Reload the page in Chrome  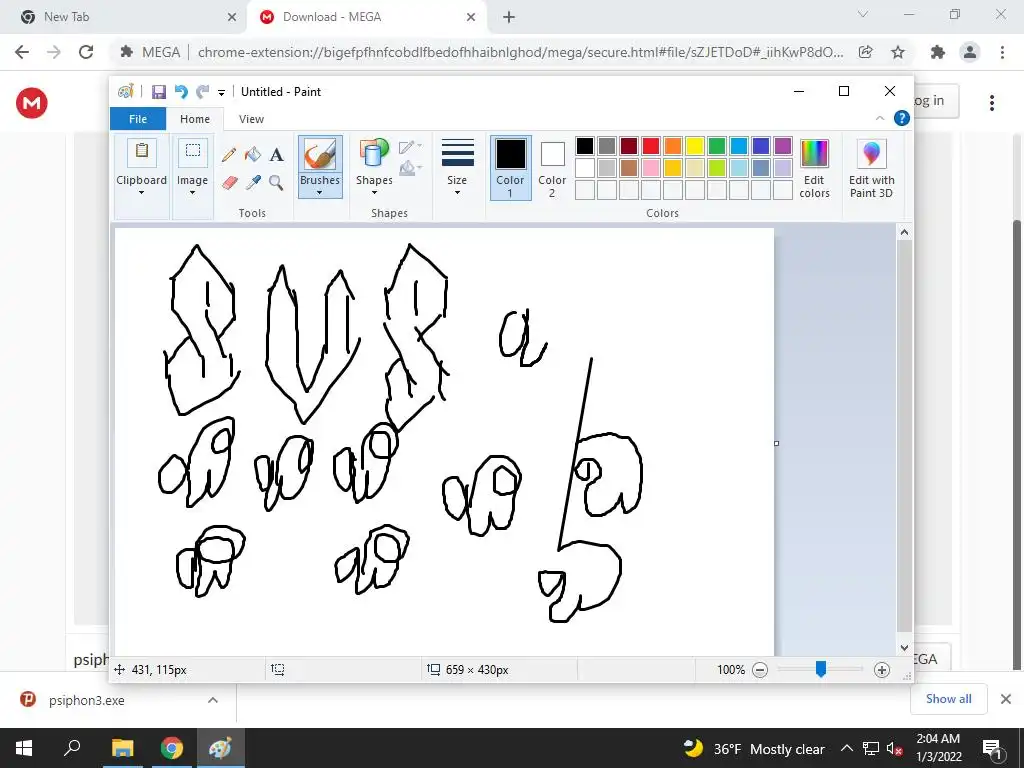pyautogui.click(x=86, y=52)
